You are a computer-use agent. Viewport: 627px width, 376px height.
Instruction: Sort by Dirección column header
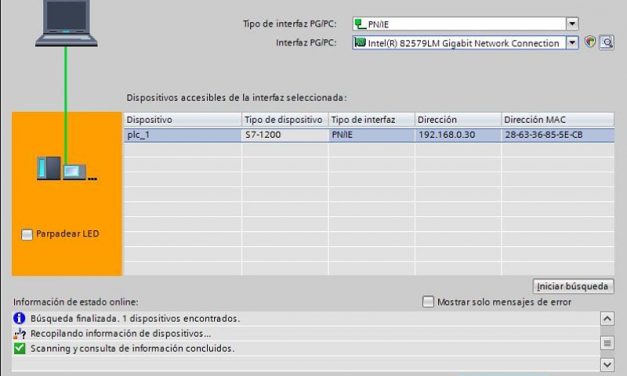tap(458, 120)
